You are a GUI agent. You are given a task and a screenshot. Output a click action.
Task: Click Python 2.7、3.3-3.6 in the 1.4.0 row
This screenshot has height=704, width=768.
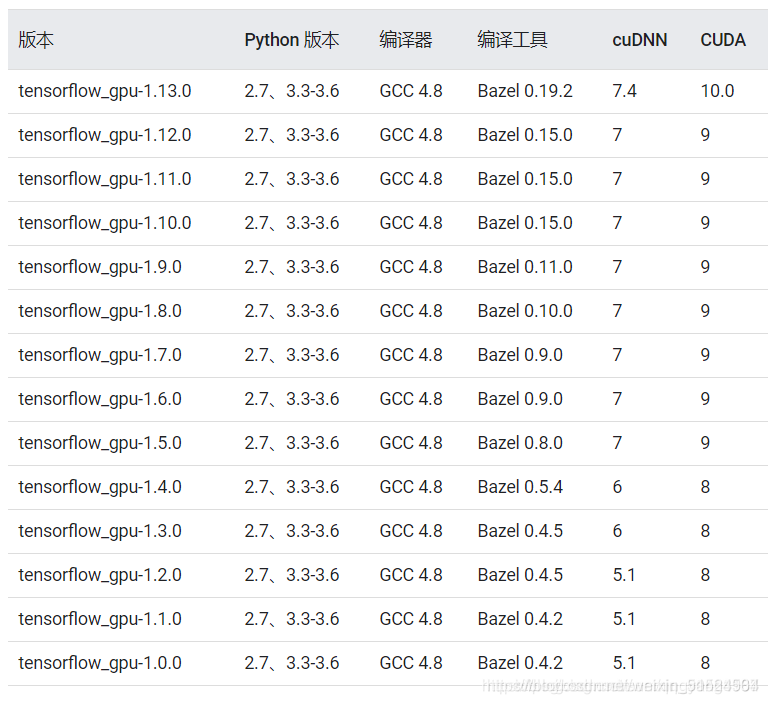point(292,487)
